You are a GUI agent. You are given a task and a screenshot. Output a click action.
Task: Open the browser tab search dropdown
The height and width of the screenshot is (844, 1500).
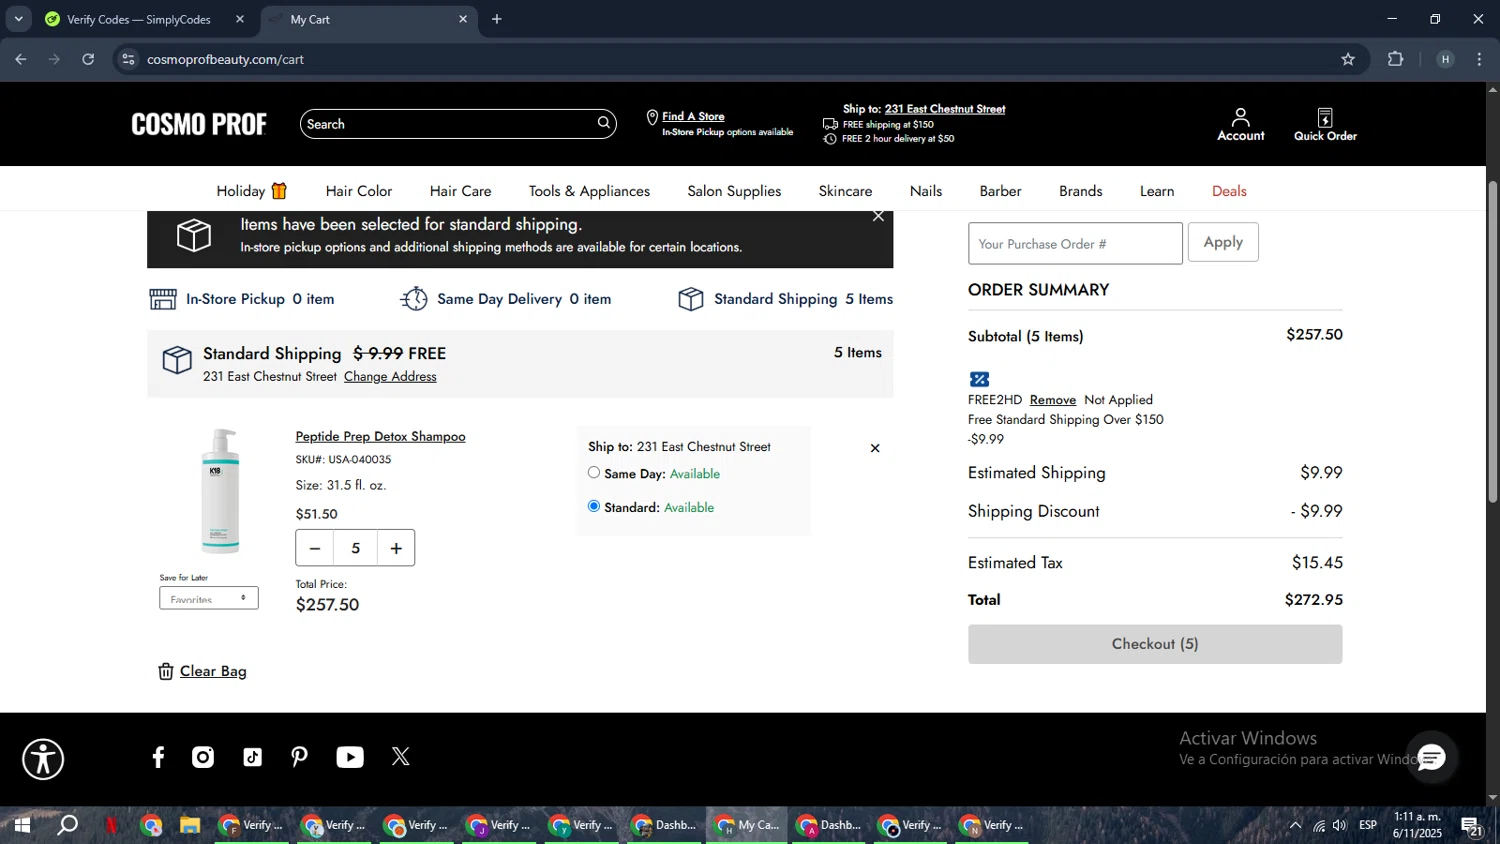tap(18, 19)
